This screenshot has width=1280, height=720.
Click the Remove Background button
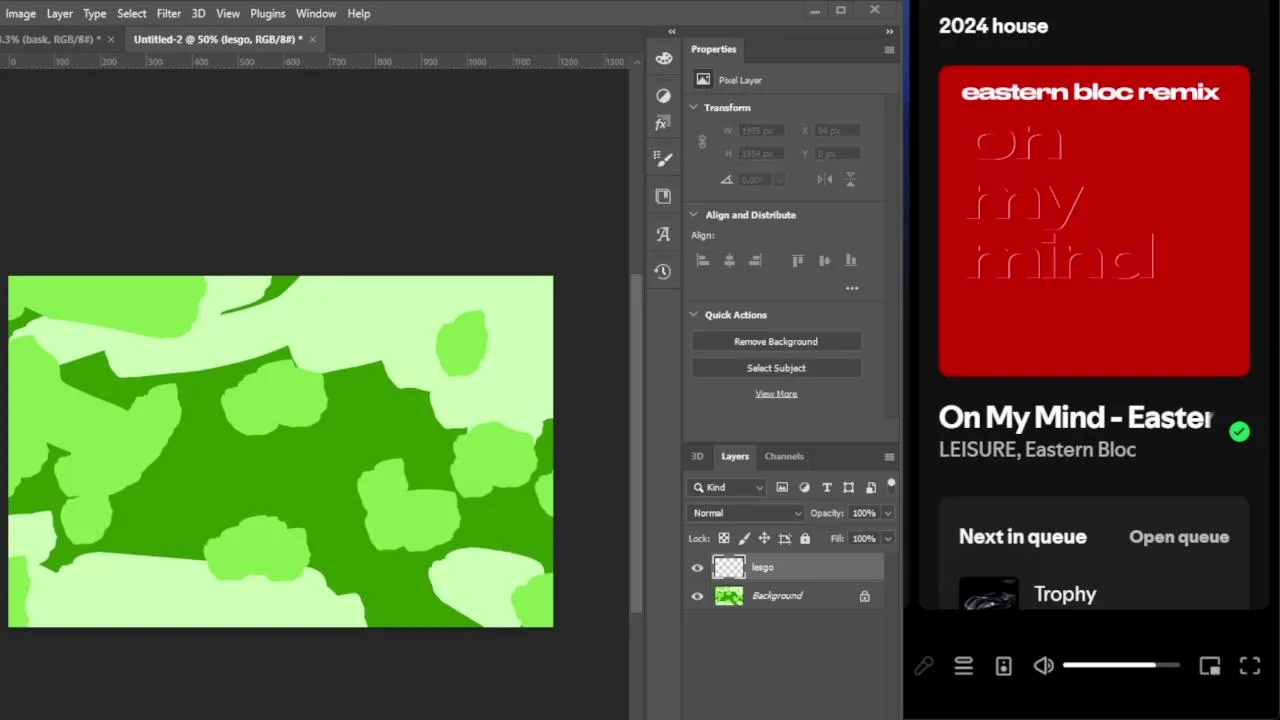pos(776,341)
